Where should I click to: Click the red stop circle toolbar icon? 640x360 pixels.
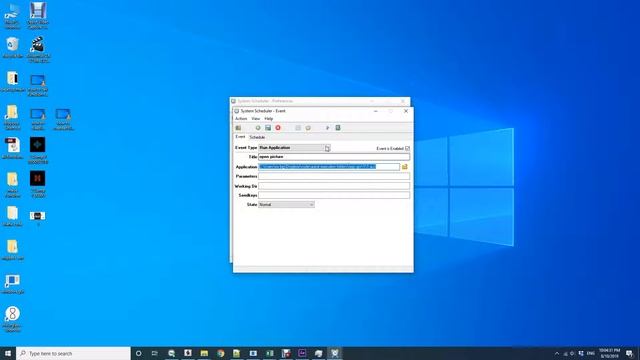click(x=278, y=128)
